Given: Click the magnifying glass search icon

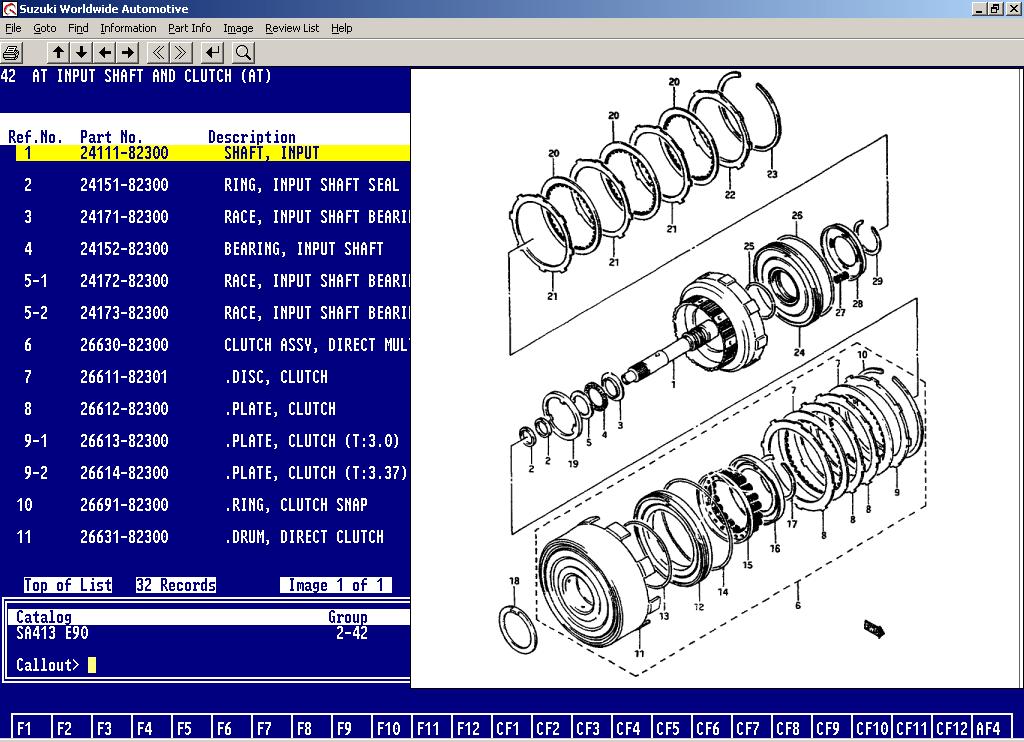Looking at the screenshot, I should tap(243, 53).
